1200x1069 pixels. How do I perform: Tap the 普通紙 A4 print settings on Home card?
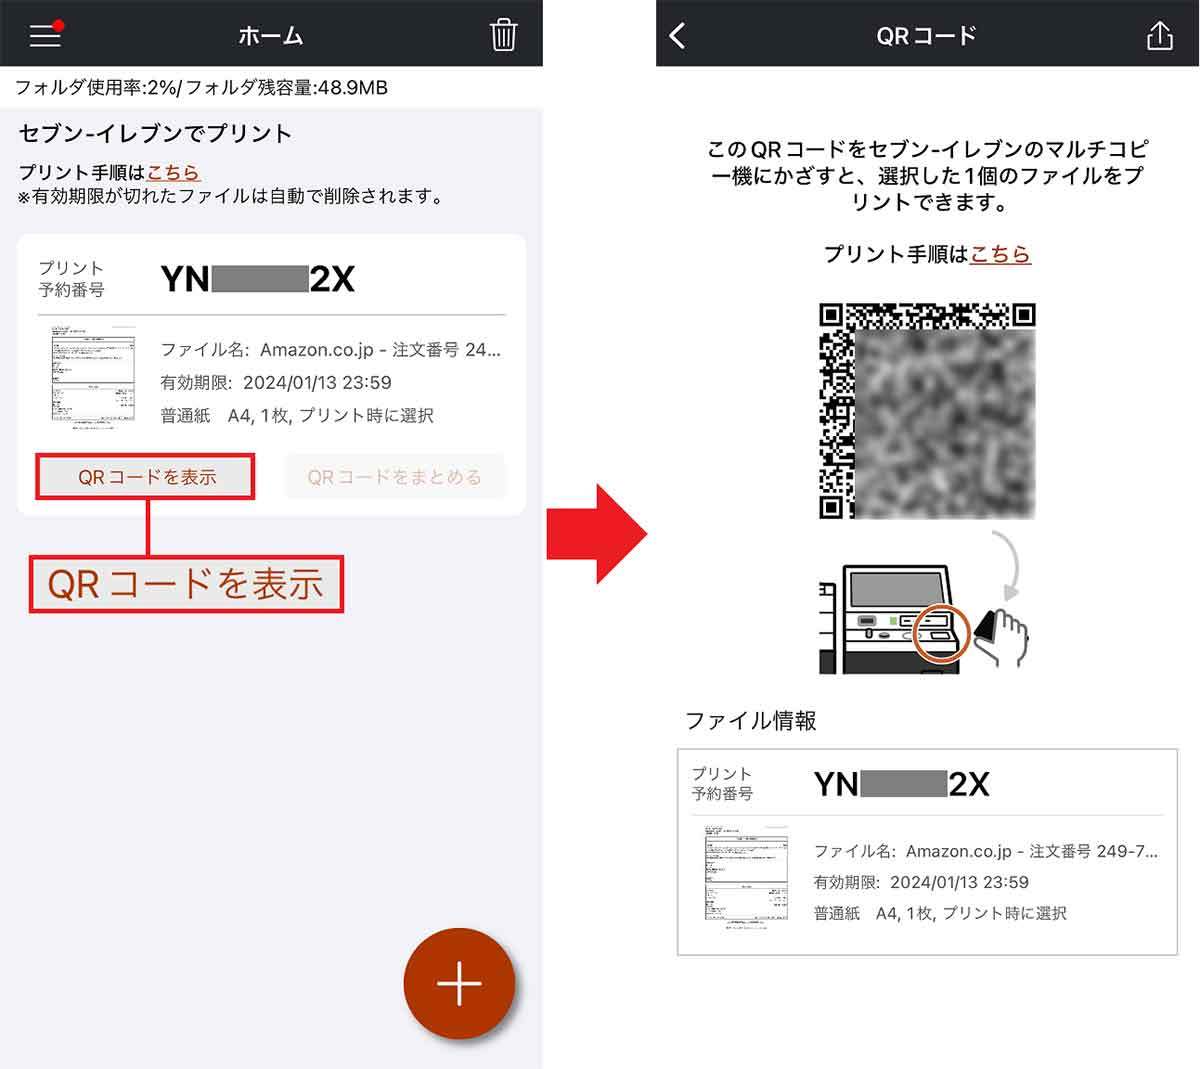pyautogui.click(x=297, y=415)
